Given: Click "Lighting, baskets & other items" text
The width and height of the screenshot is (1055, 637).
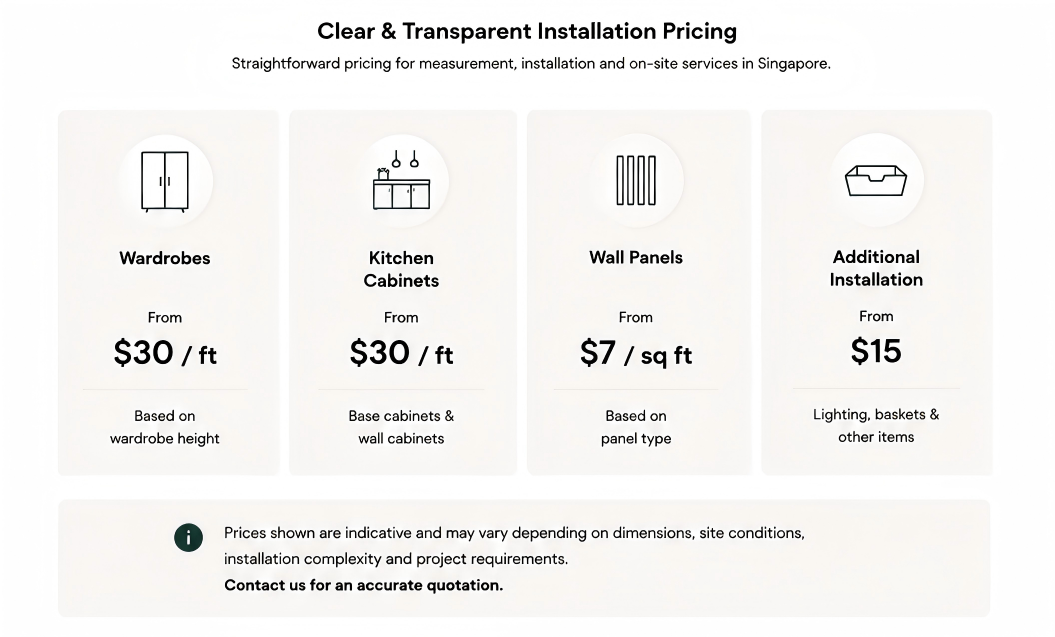Looking at the screenshot, I should pyautogui.click(x=876, y=426).
